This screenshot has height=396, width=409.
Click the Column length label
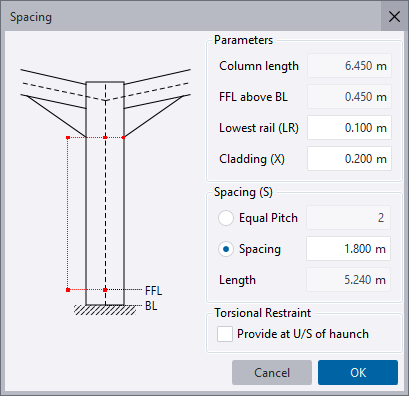coord(259,66)
